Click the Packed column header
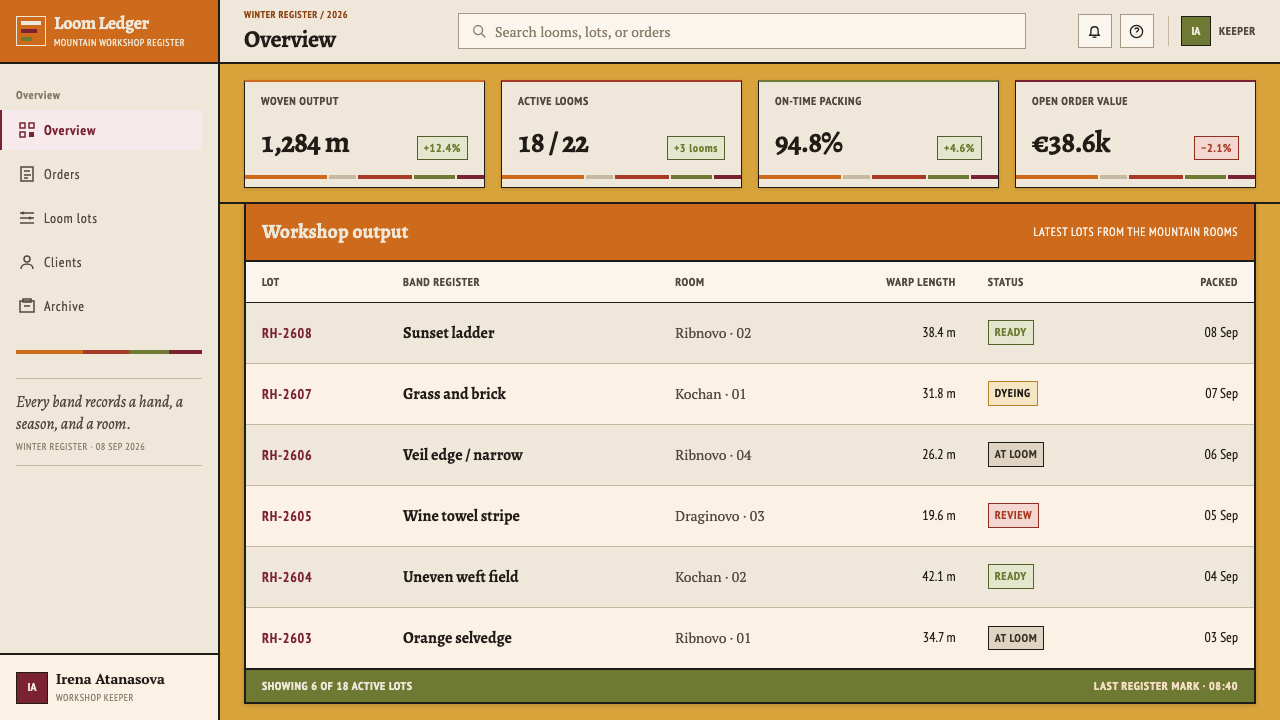Image resolution: width=1280 pixels, height=720 pixels. tap(1219, 282)
